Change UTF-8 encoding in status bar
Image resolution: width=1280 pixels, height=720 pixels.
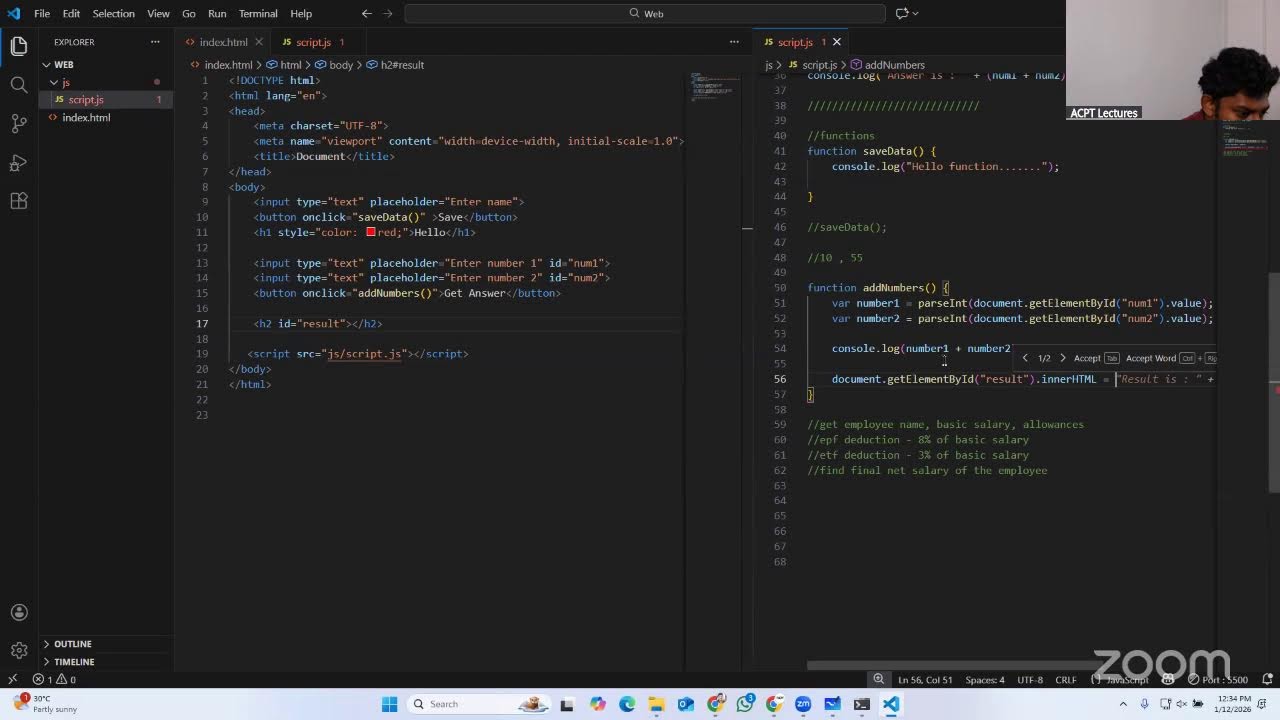1030,680
